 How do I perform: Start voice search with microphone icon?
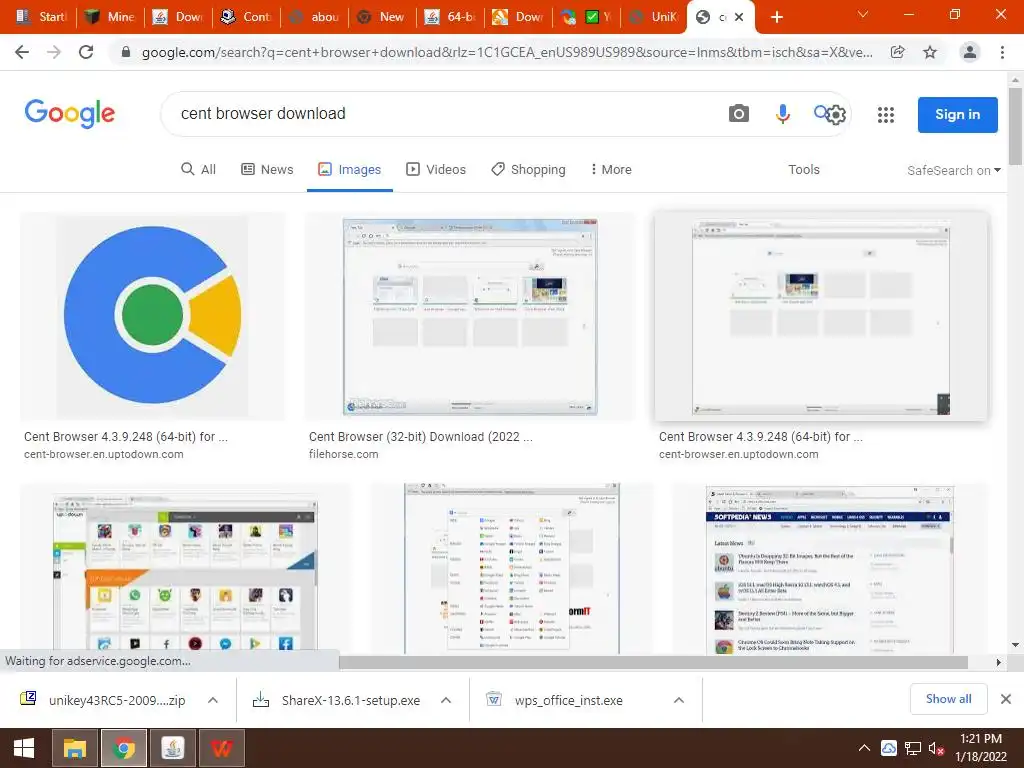coord(782,114)
